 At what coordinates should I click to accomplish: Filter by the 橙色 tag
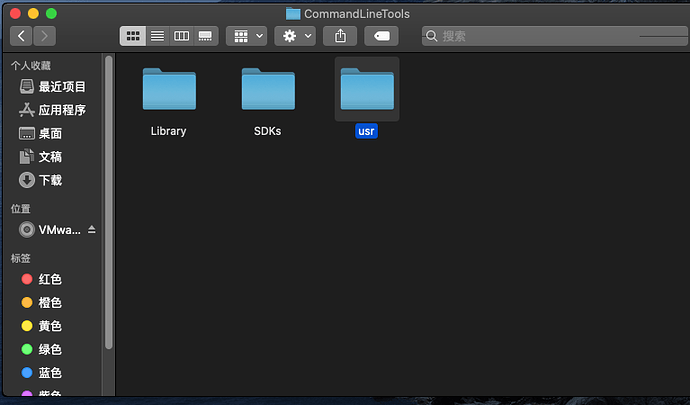[42, 302]
